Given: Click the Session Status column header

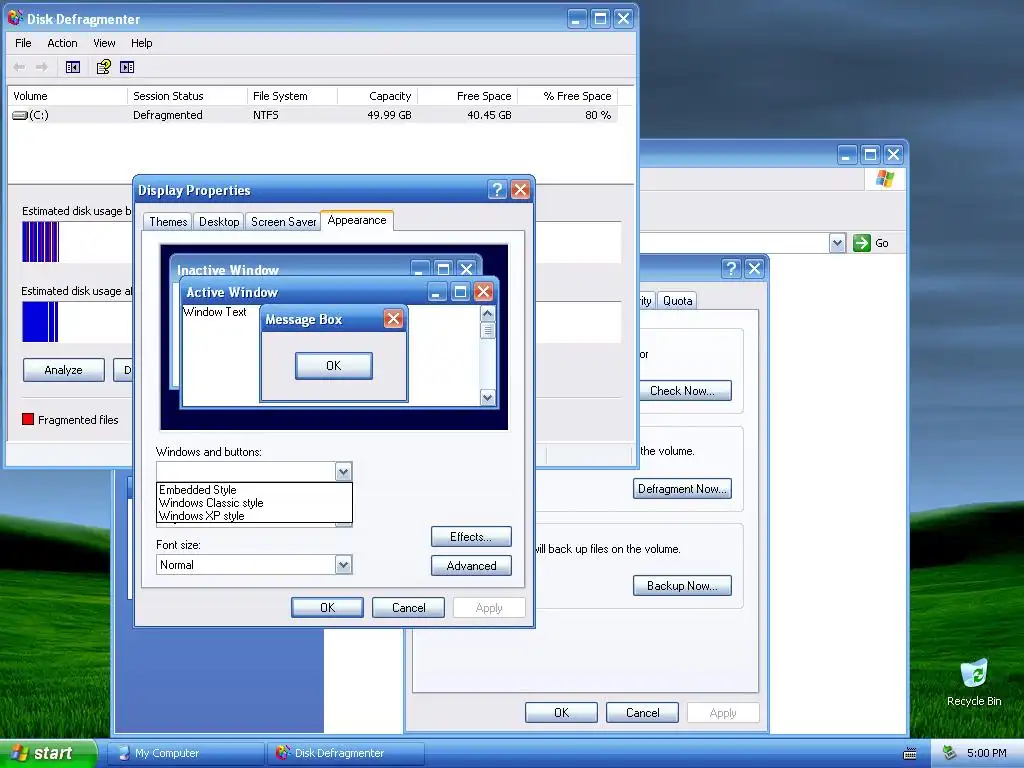Looking at the screenshot, I should point(187,96).
